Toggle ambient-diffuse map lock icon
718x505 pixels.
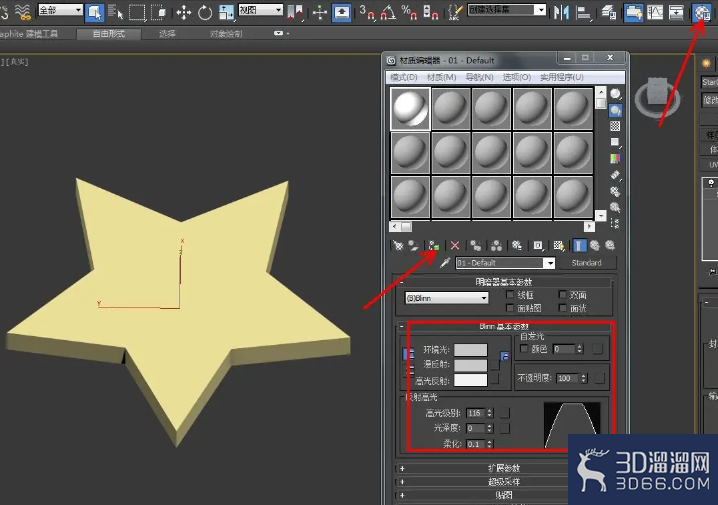click(x=505, y=356)
